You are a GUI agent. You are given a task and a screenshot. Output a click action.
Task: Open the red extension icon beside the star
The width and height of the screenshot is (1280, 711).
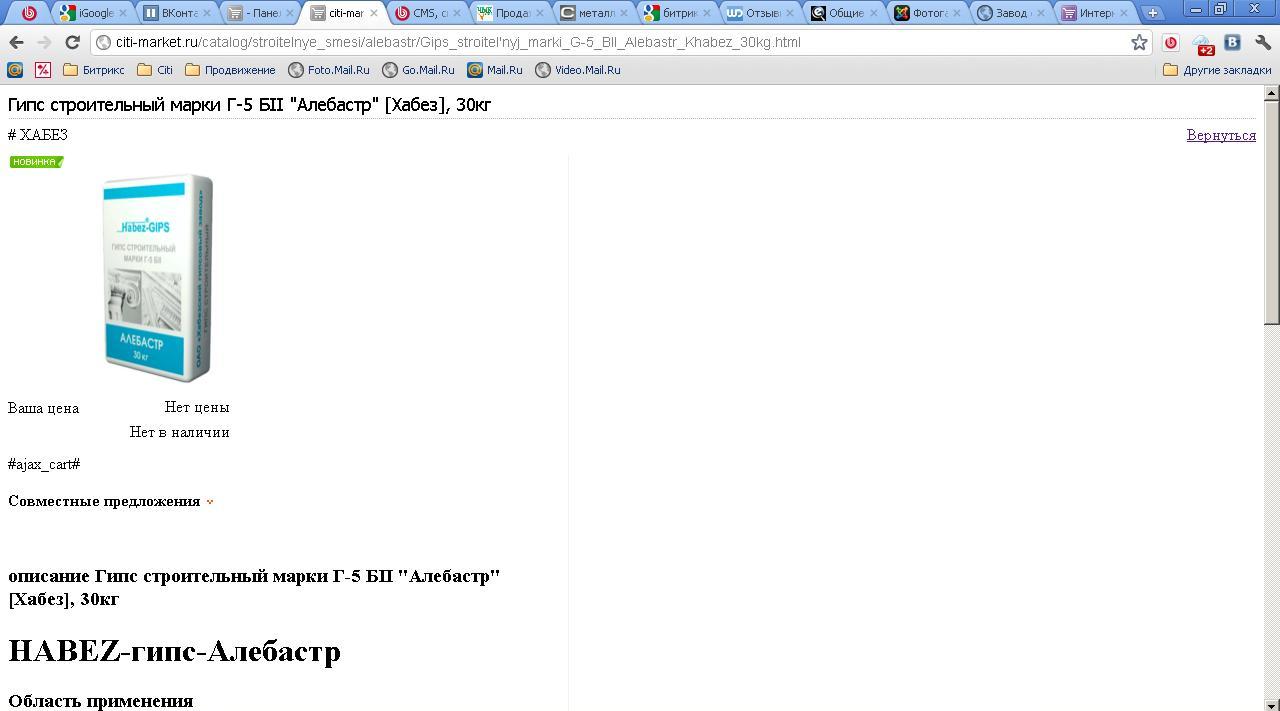tap(1171, 42)
